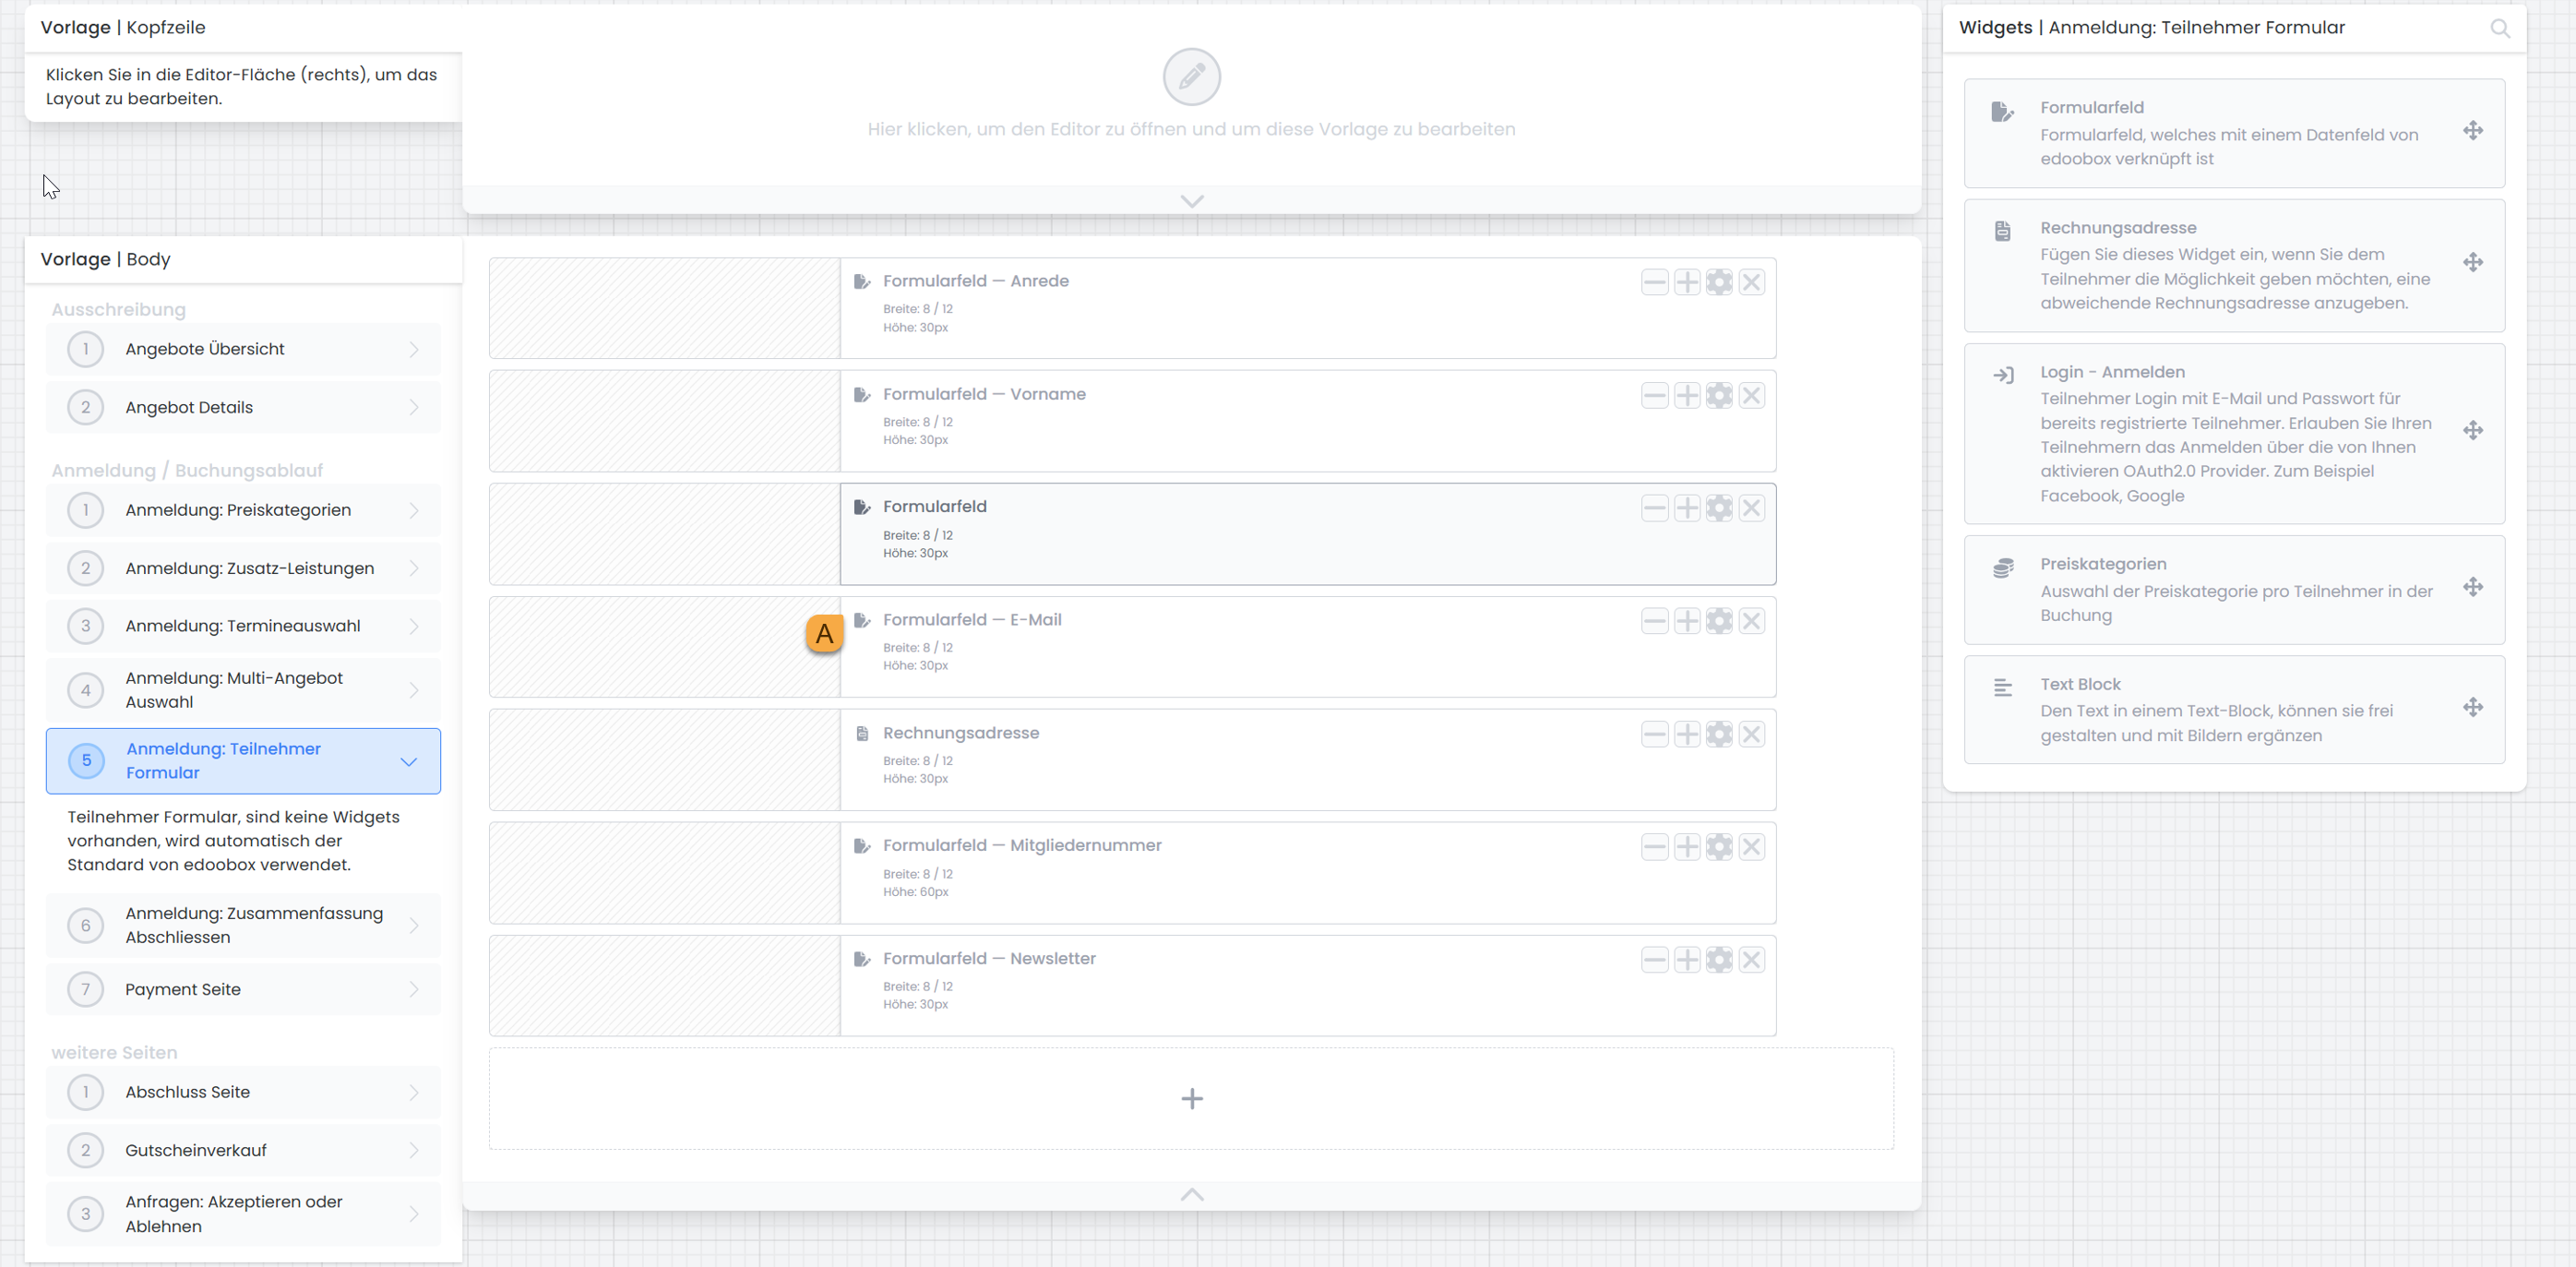Open settings gear for Formularfeld Newsletter
This screenshot has width=2576, height=1267.
(x=1719, y=960)
